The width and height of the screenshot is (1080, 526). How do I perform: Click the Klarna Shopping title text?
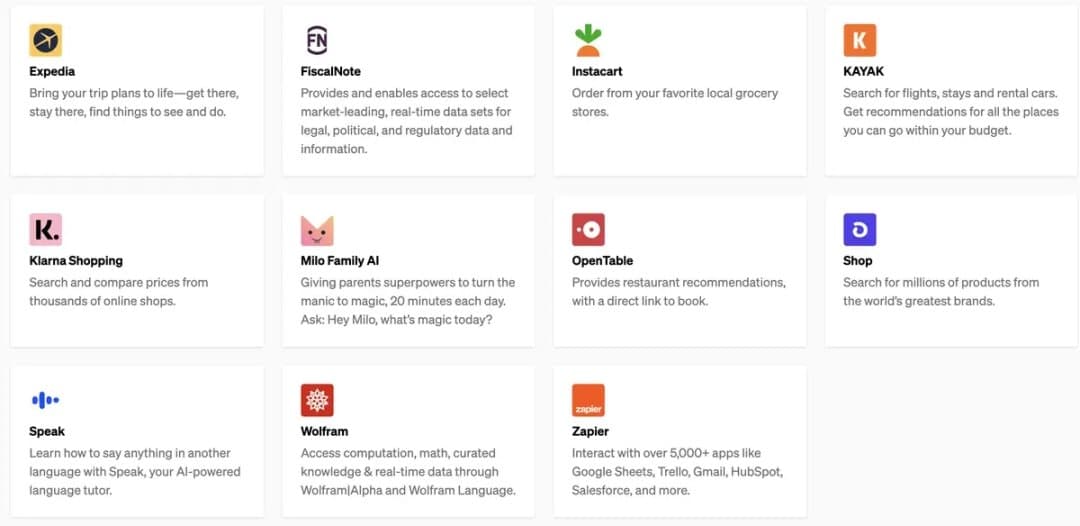[76, 261]
